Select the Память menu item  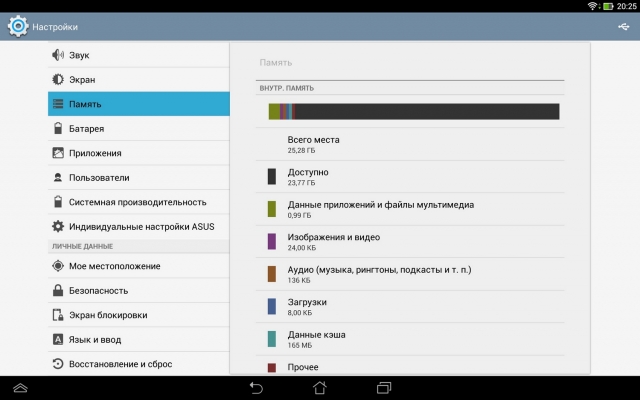[138, 104]
